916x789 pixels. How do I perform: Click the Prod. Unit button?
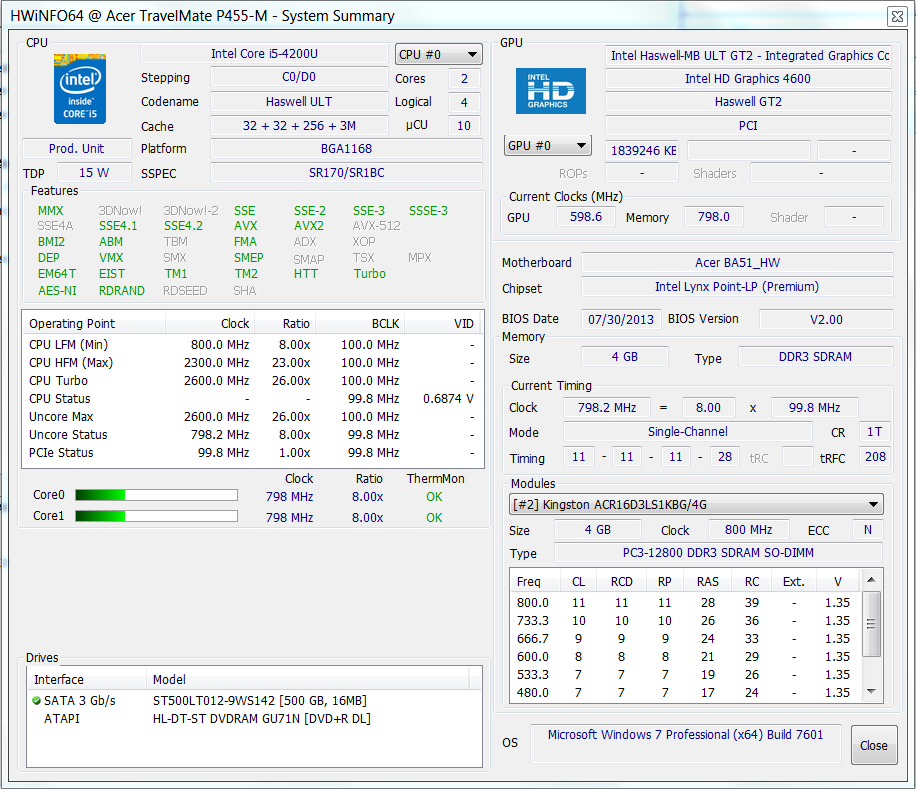[x=77, y=149]
